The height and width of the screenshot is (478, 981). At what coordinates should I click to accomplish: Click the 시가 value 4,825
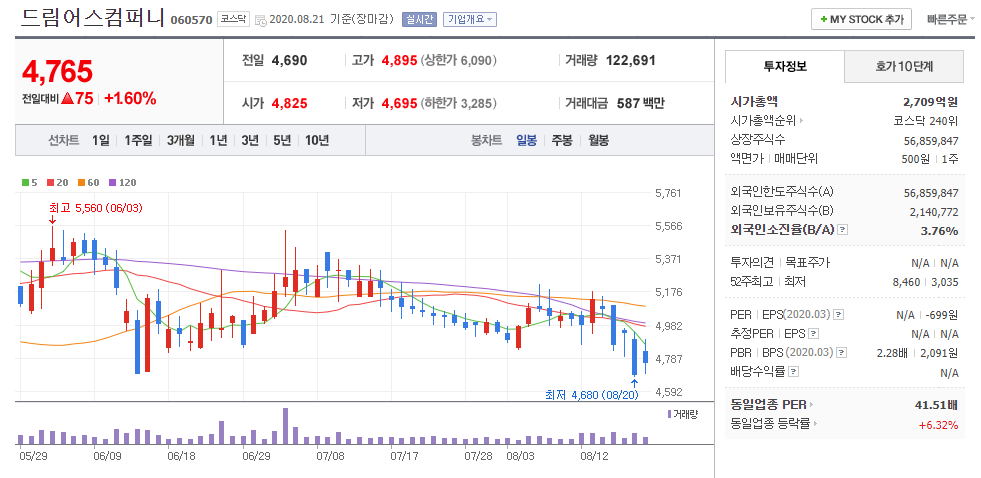(x=290, y=103)
